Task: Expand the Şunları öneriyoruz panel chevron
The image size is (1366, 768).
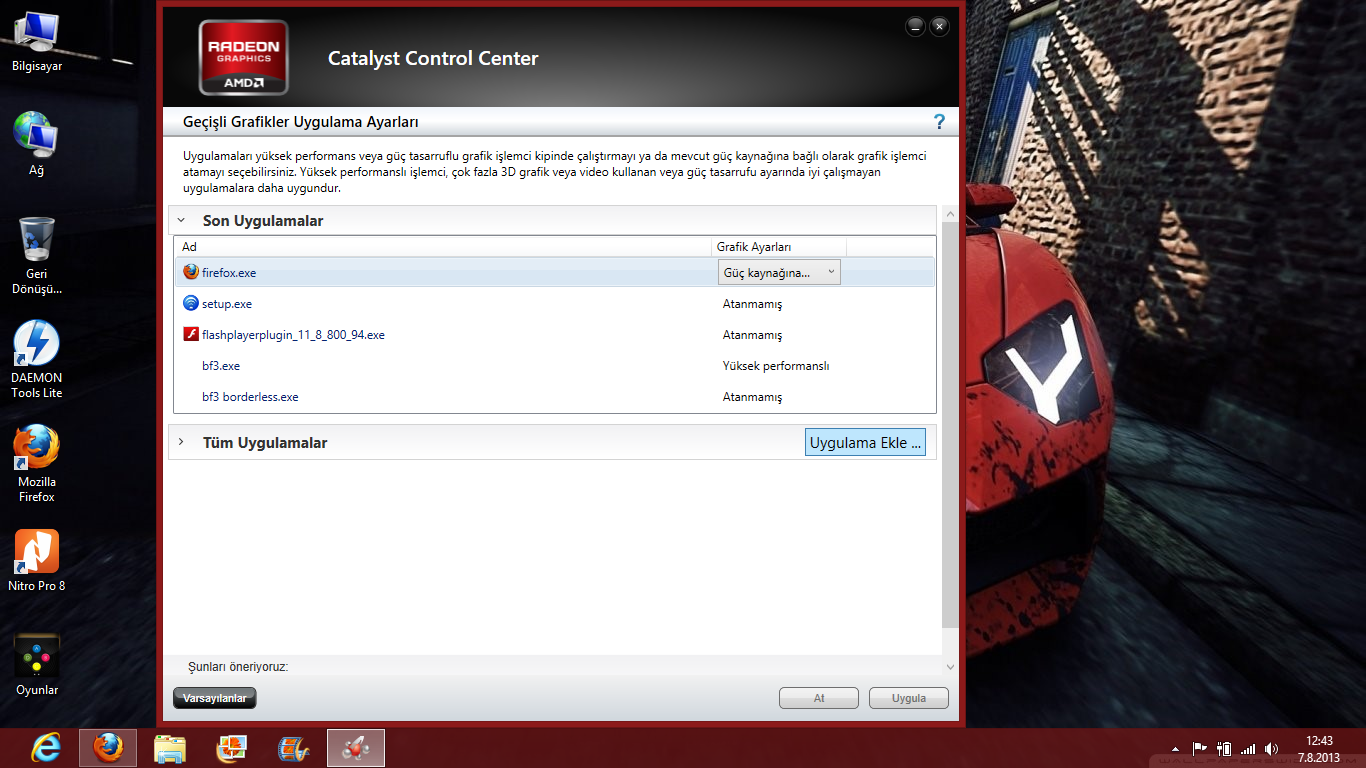Action: 949,666
